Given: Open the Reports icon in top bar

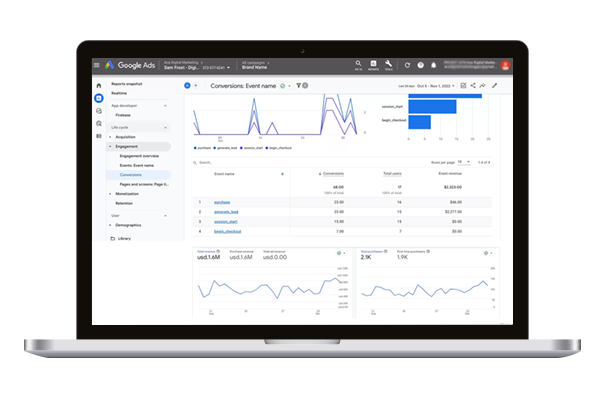Looking at the screenshot, I should coord(373,64).
